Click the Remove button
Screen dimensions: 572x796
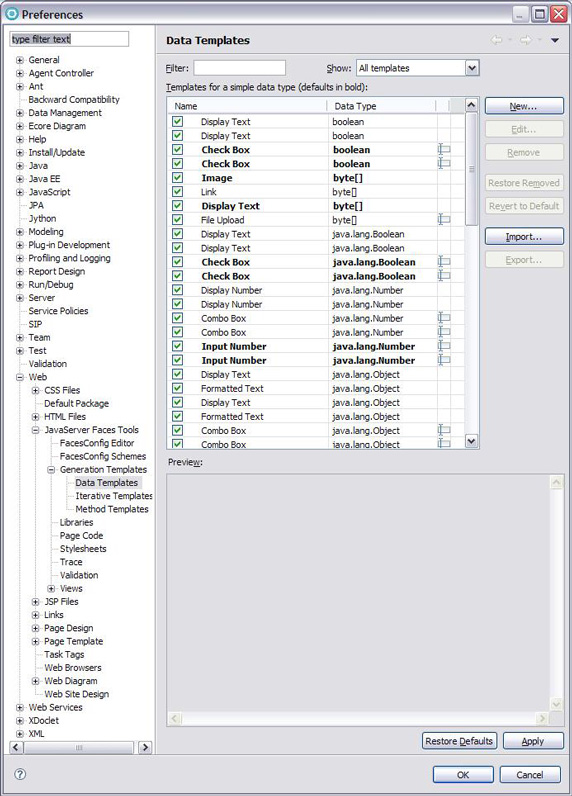click(x=524, y=152)
